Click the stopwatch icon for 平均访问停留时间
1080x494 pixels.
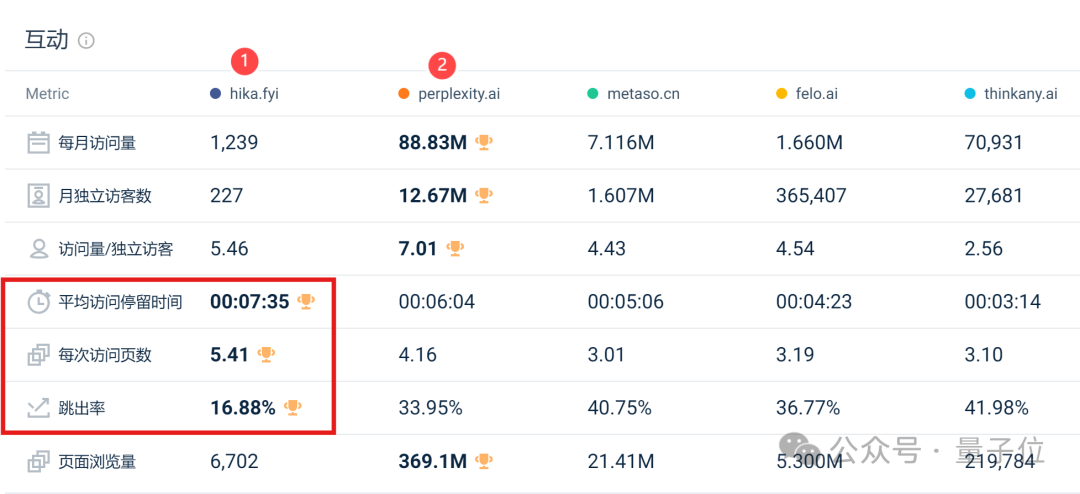point(39,302)
